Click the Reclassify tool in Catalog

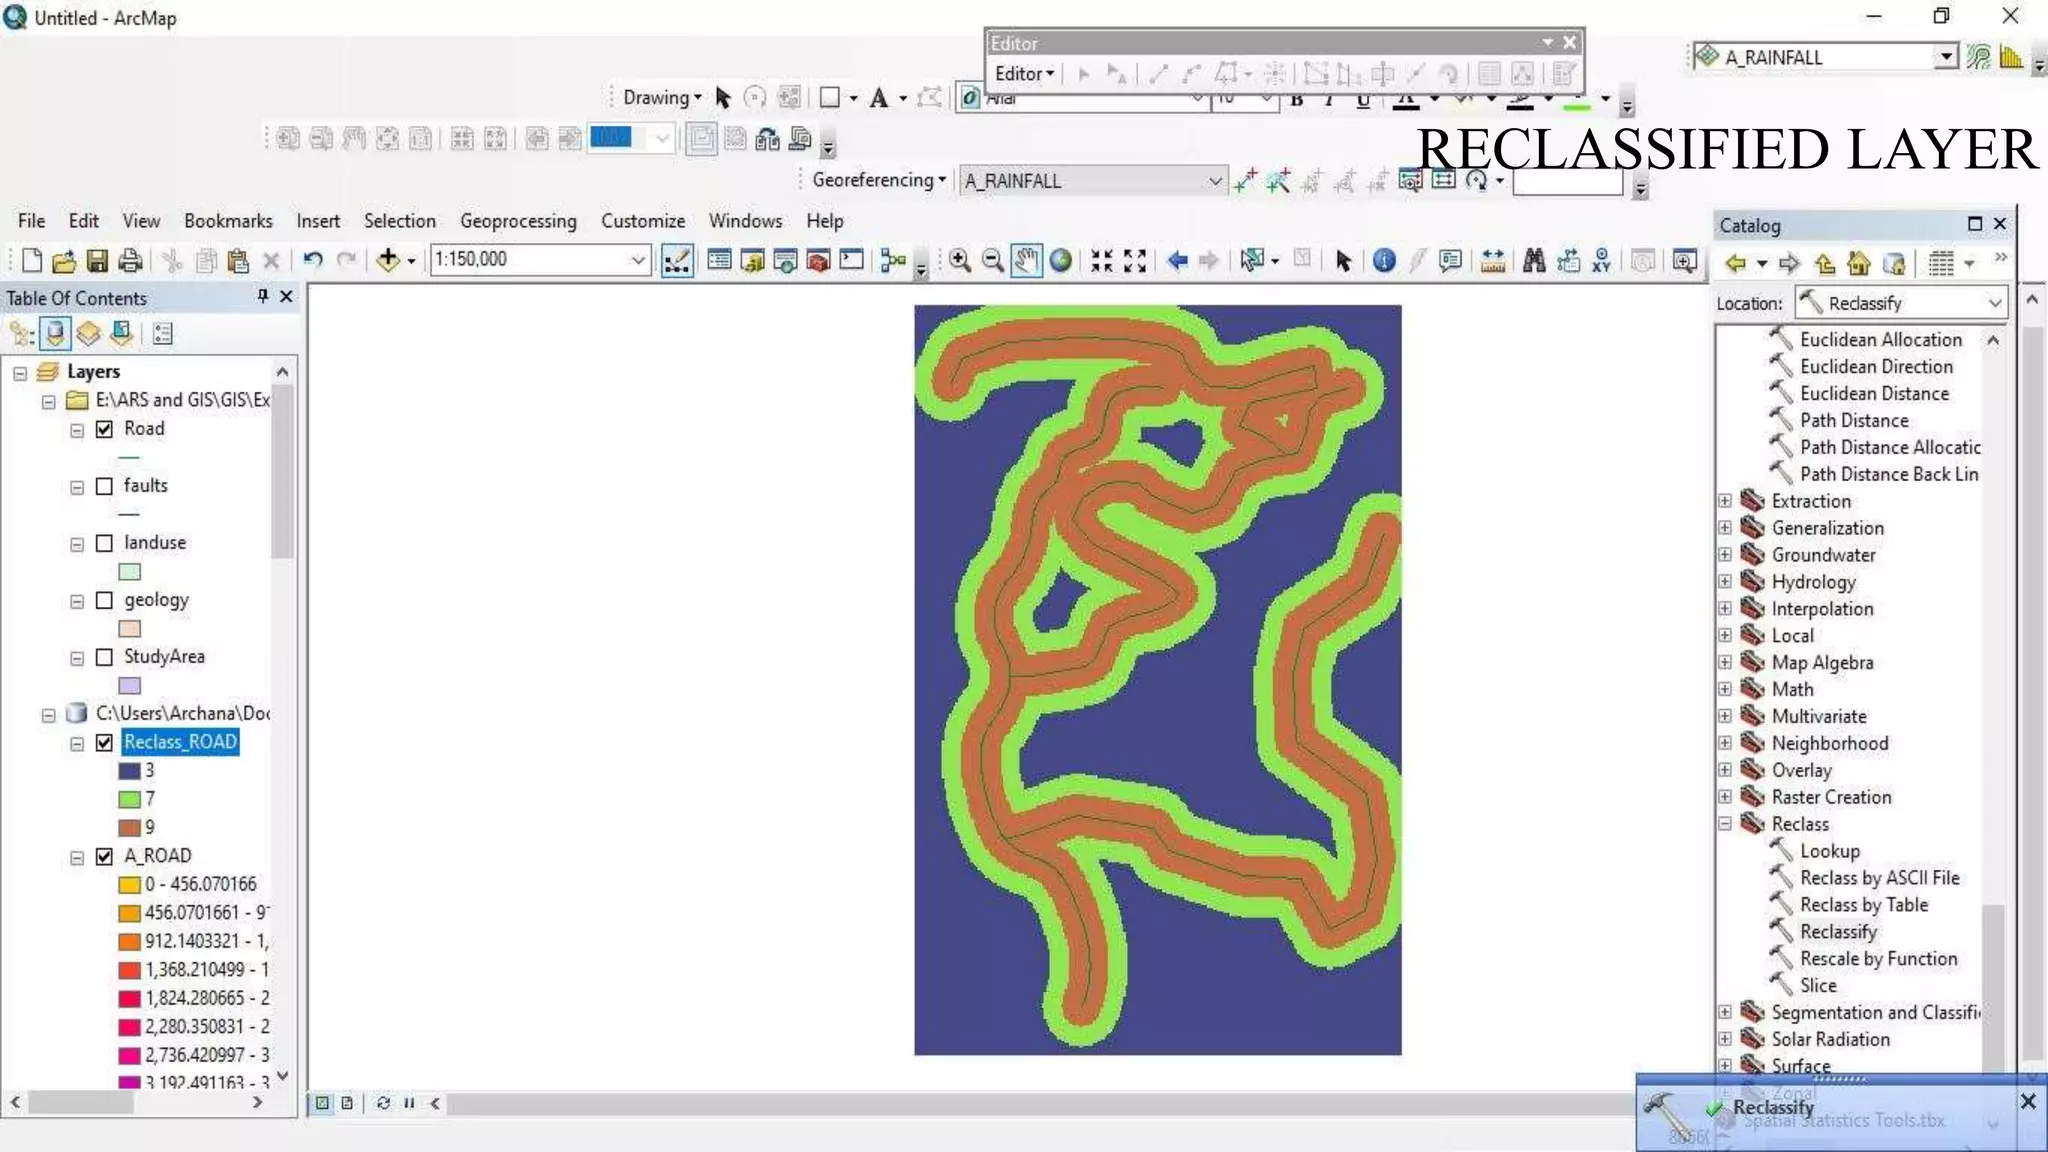[x=1838, y=931]
